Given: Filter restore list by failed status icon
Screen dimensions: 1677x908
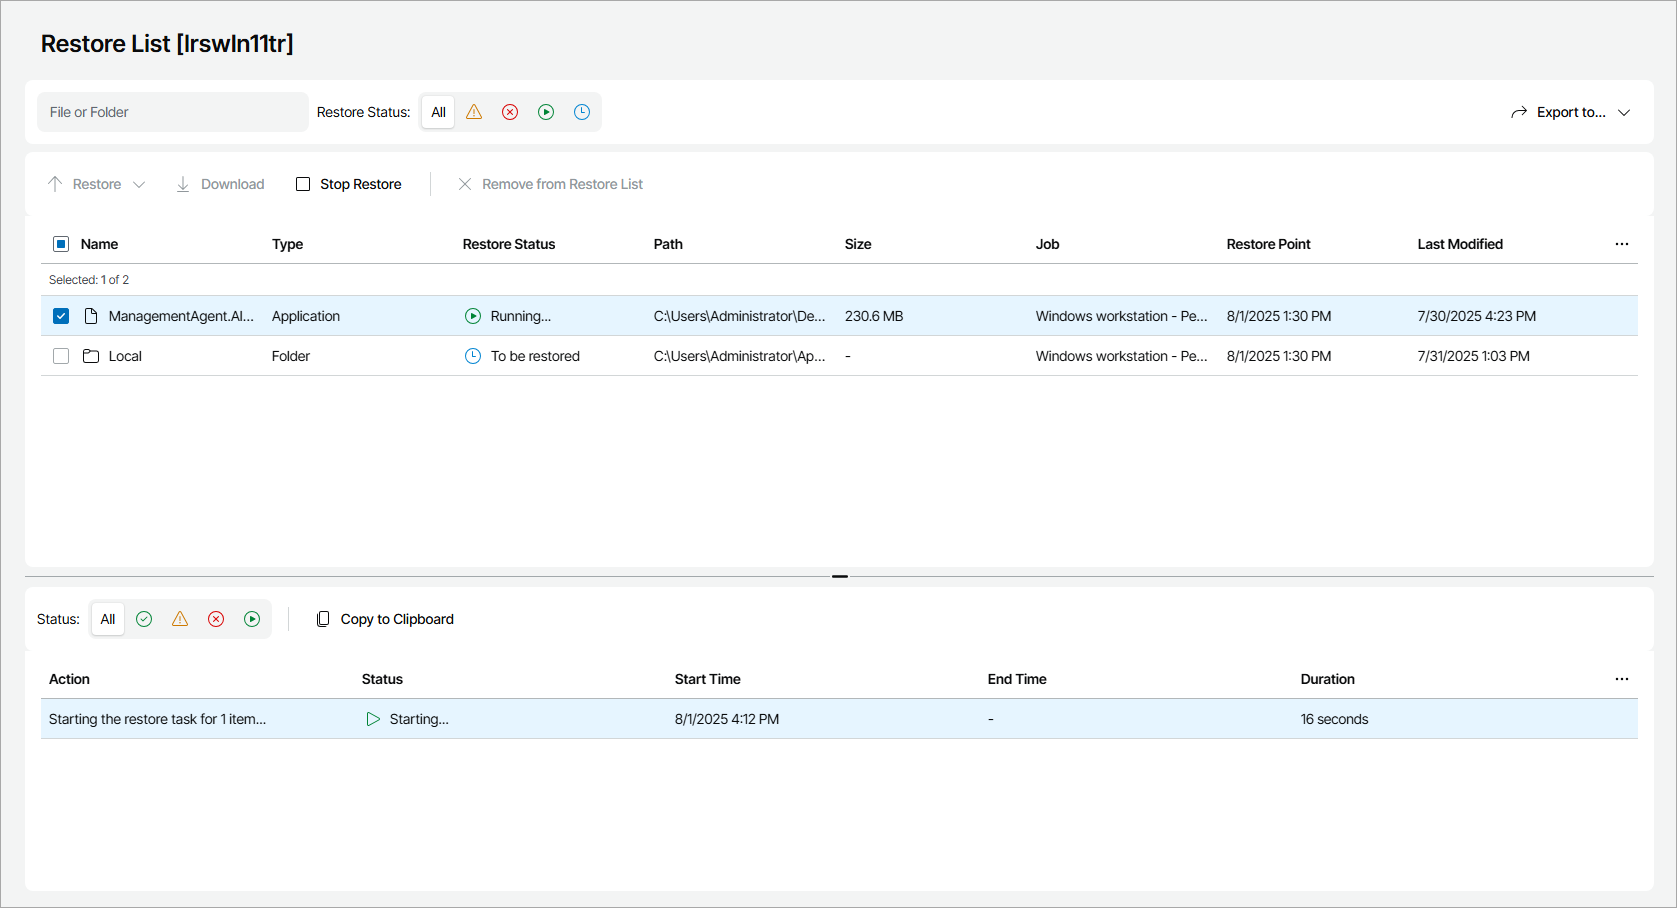Looking at the screenshot, I should coord(510,112).
